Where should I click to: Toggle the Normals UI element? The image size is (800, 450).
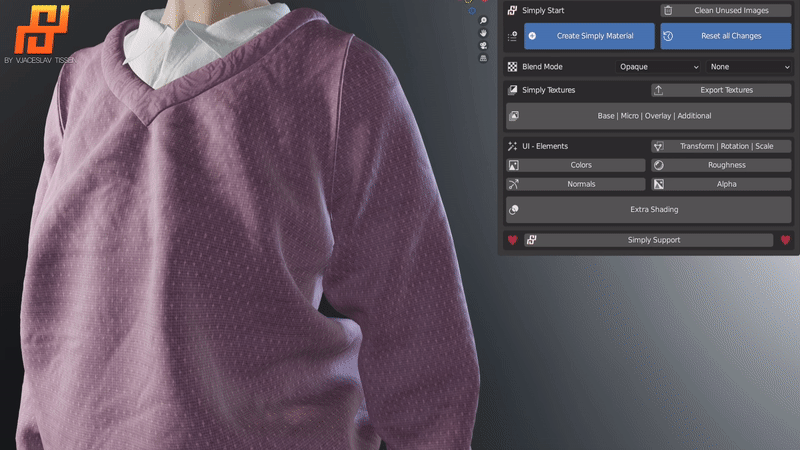click(575, 184)
